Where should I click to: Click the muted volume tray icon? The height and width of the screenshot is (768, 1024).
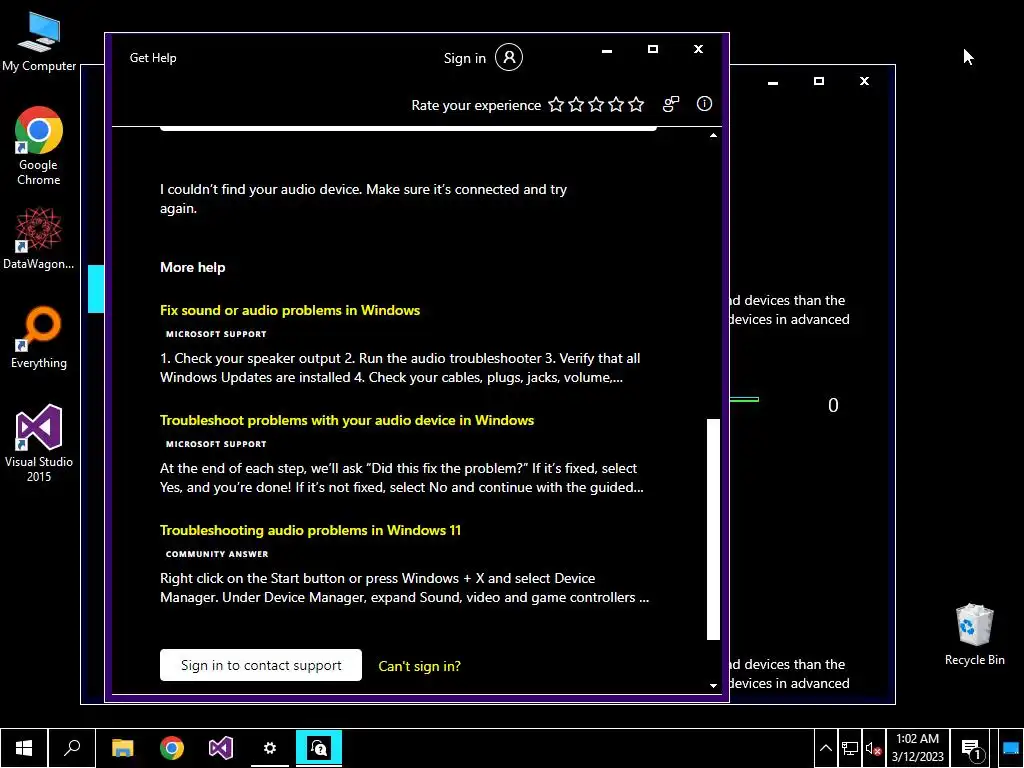[x=873, y=748]
